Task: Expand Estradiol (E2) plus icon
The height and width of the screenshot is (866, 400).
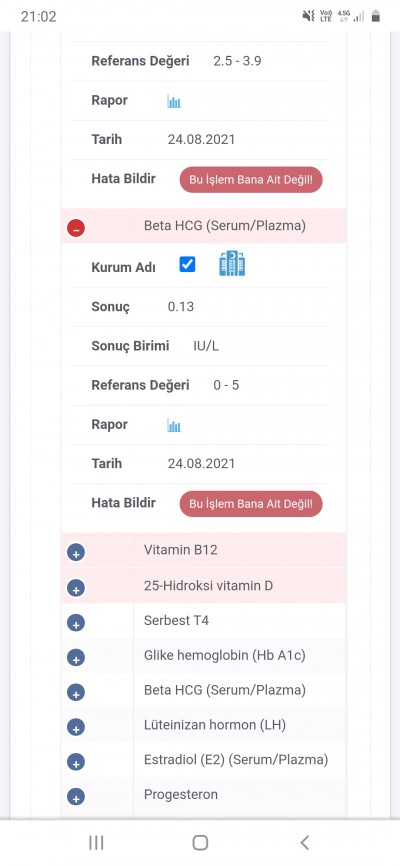Action: coord(76,762)
